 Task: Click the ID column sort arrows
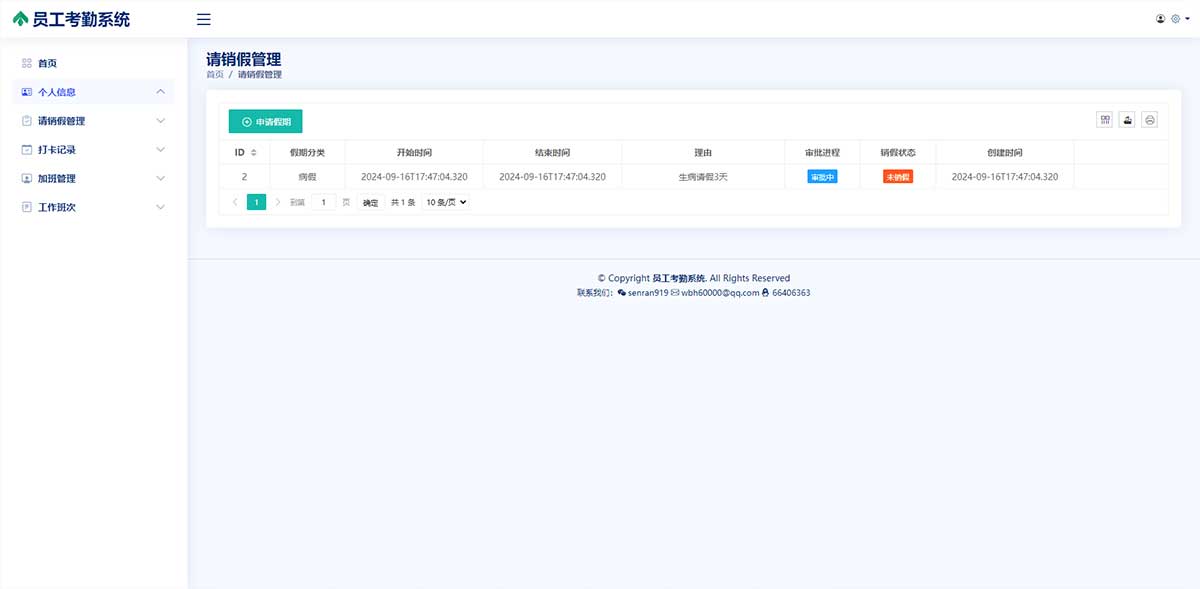click(253, 153)
